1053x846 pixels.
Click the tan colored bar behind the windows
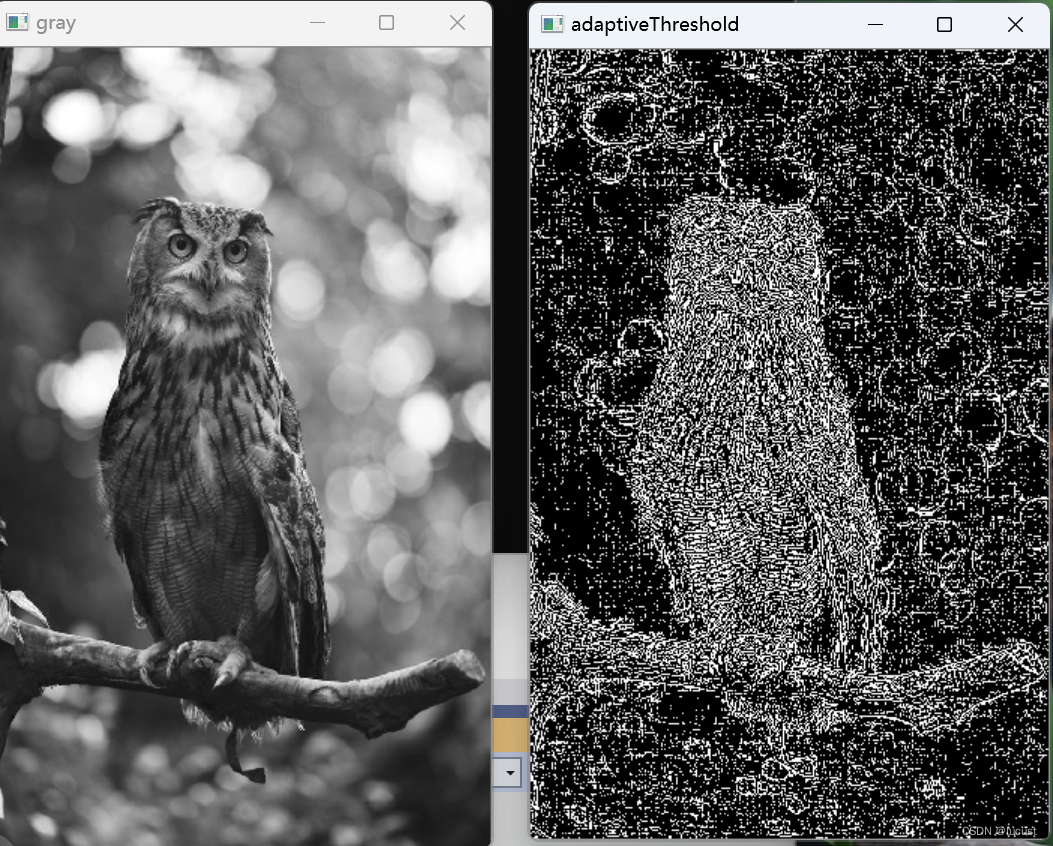[510, 735]
